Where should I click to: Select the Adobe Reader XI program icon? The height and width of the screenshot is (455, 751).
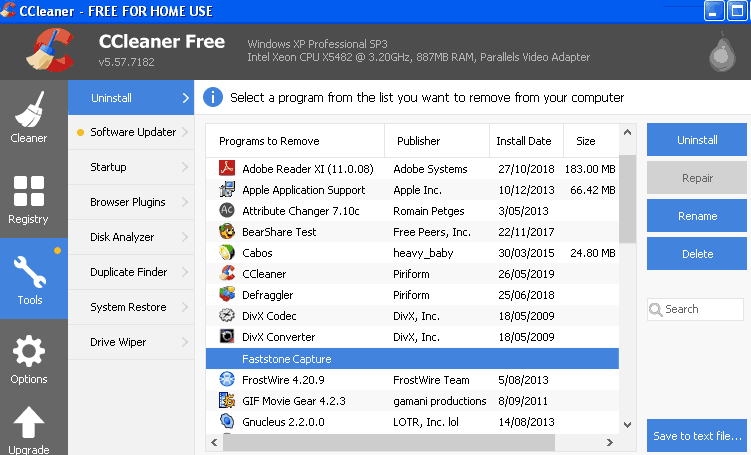(x=226, y=169)
